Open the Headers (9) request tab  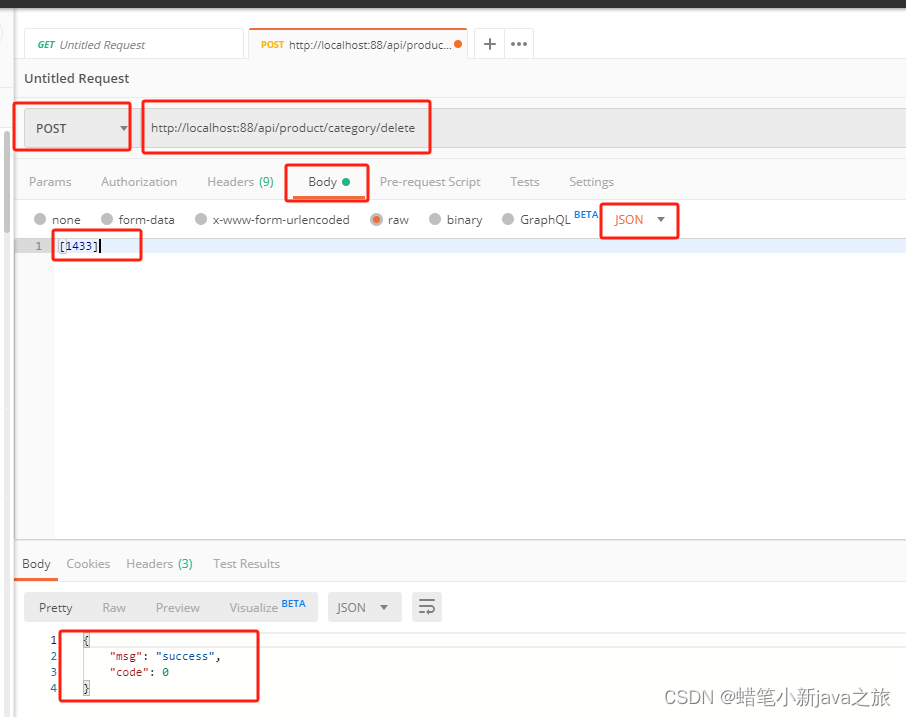(x=240, y=182)
